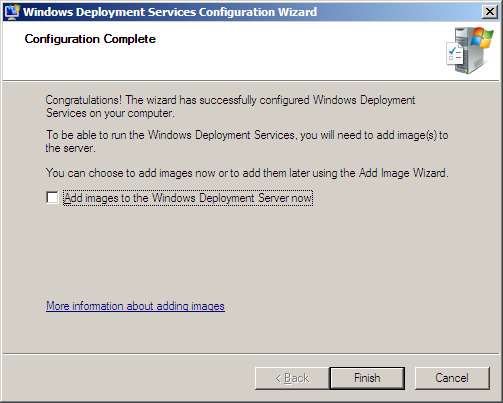Cancel the configuration wizard
The height and width of the screenshot is (403, 503).
pos(452,378)
